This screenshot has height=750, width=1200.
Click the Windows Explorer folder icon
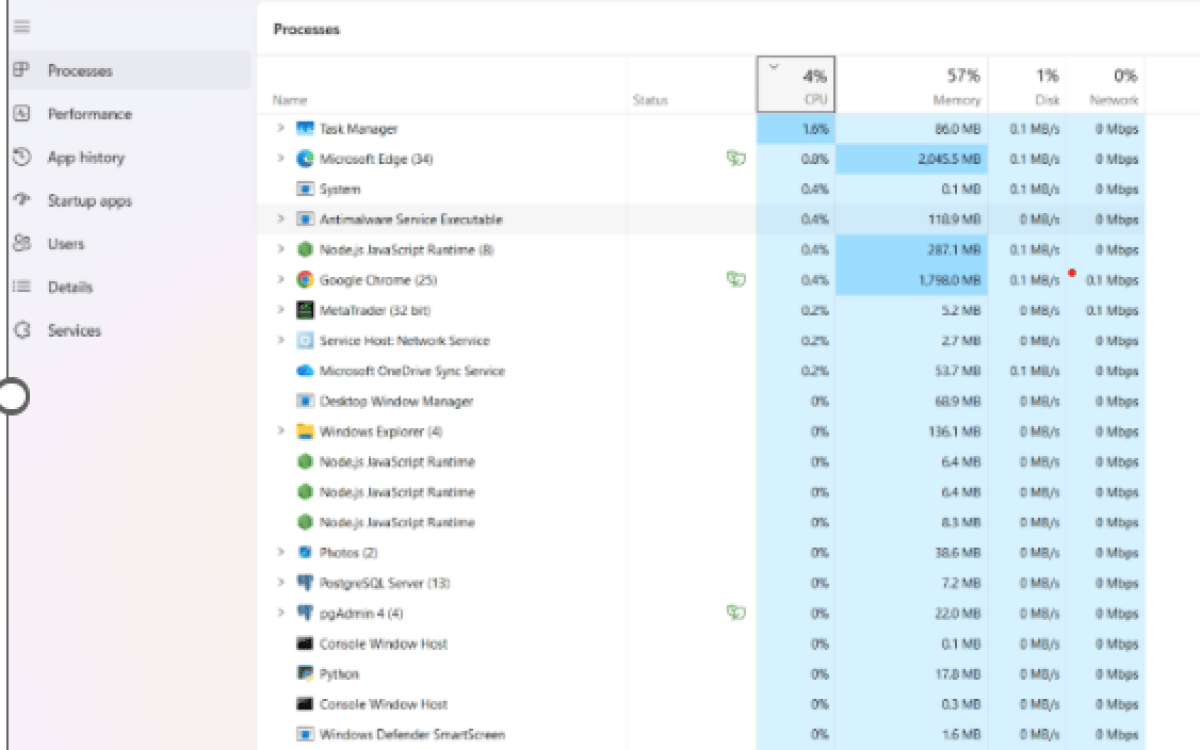305,431
